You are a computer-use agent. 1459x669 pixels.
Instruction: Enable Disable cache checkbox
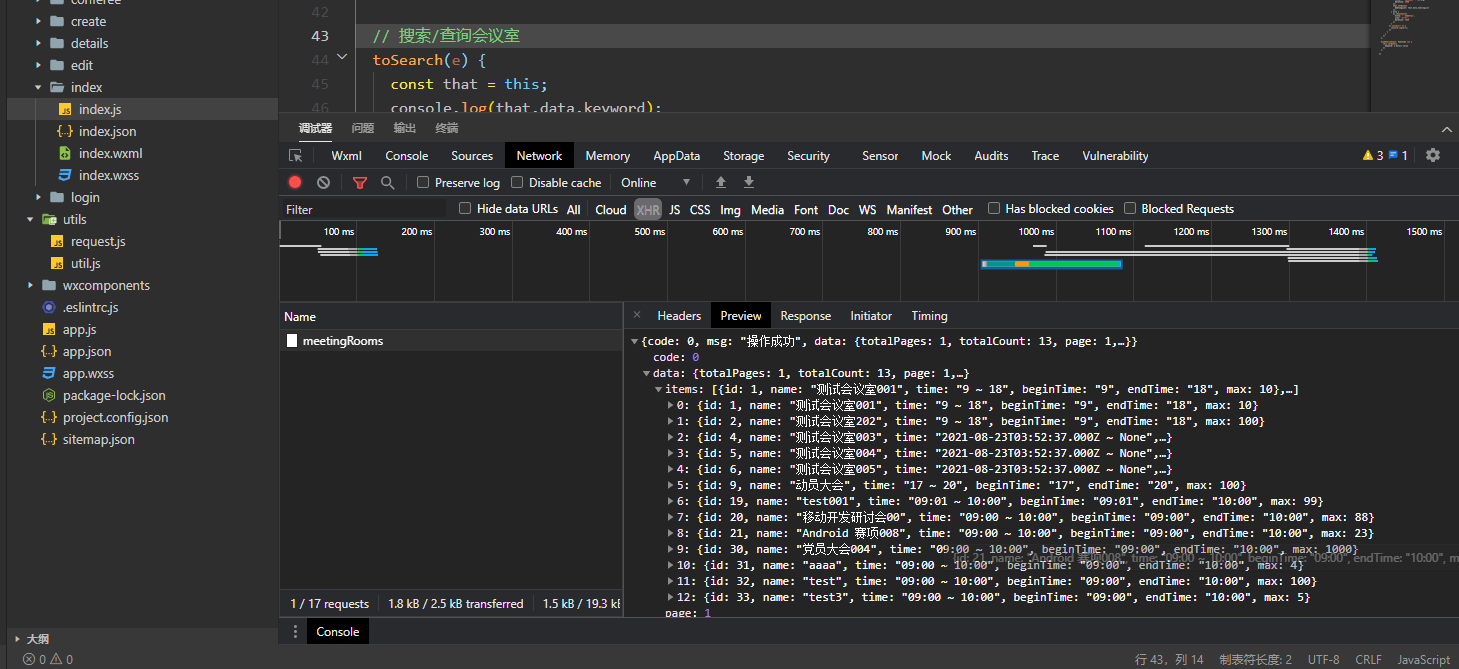[x=517, y=182]
